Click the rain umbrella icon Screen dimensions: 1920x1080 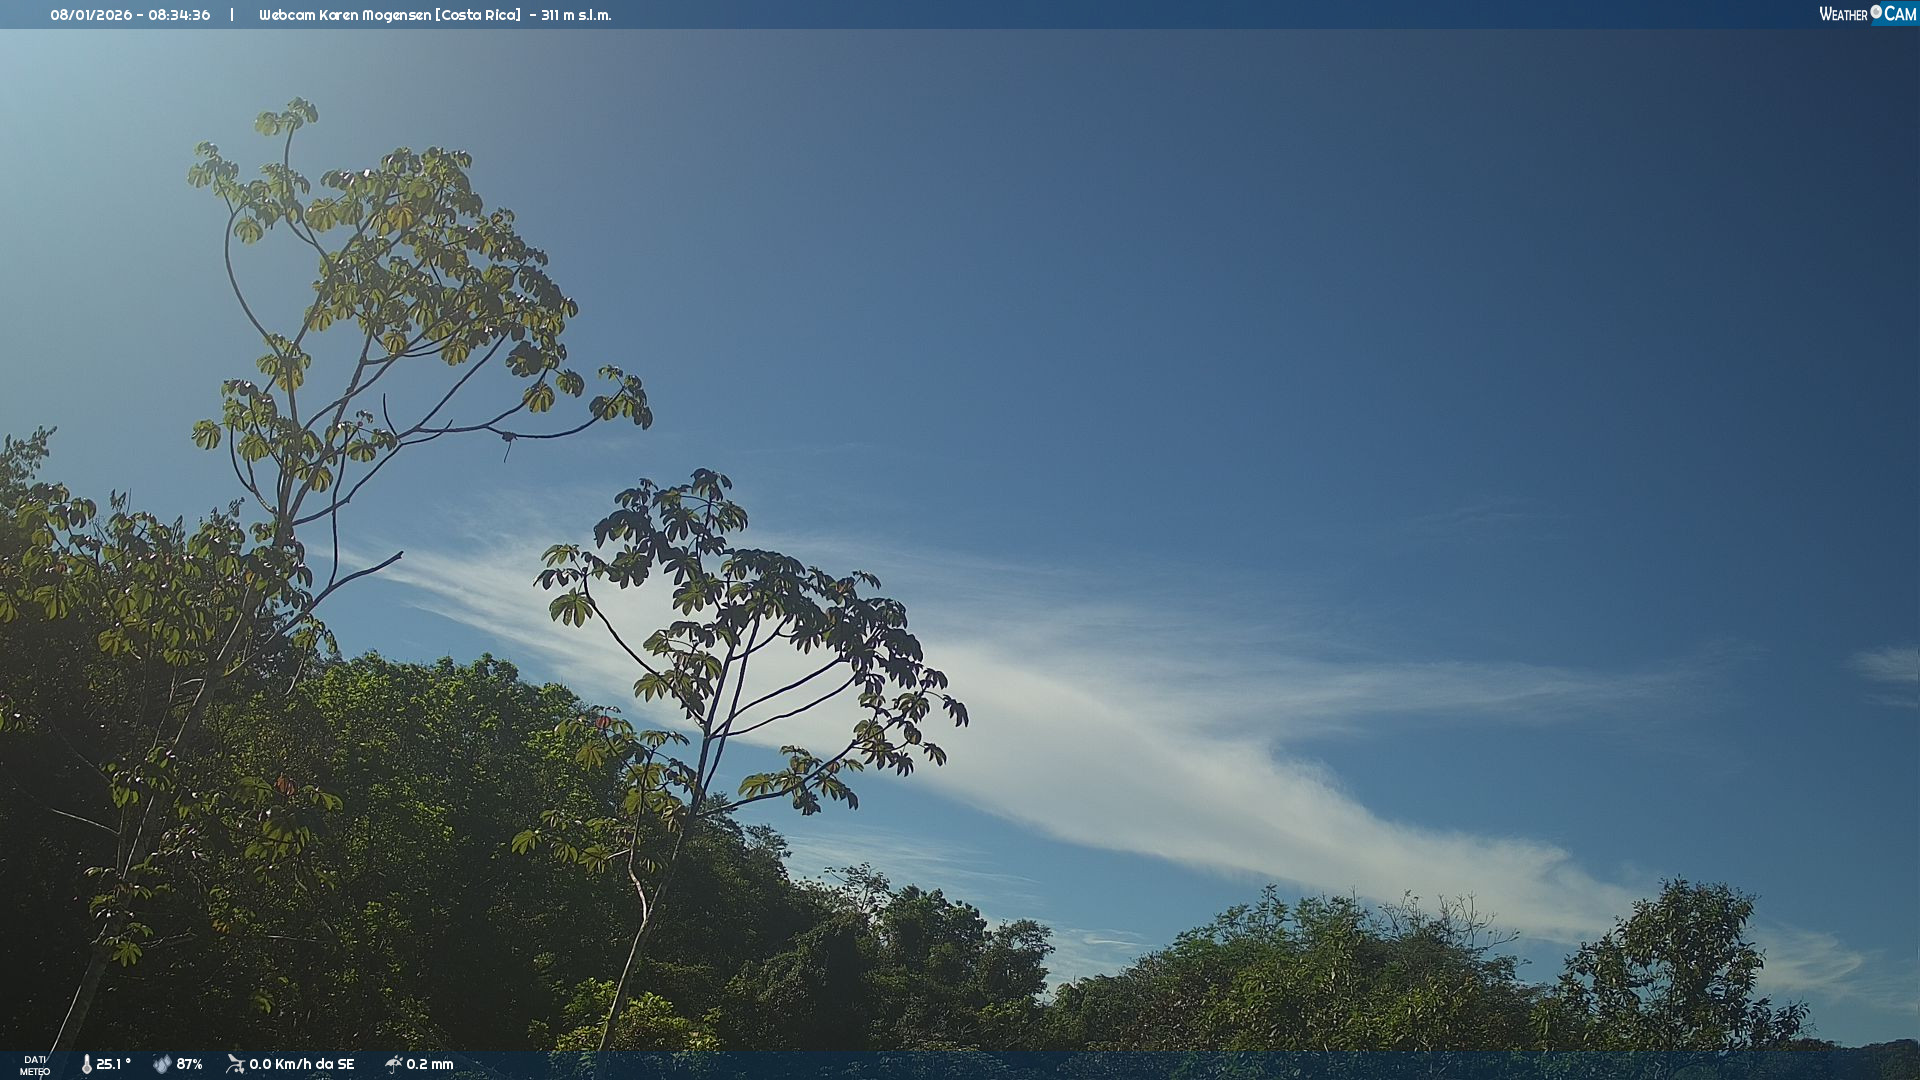(393, 1064)
